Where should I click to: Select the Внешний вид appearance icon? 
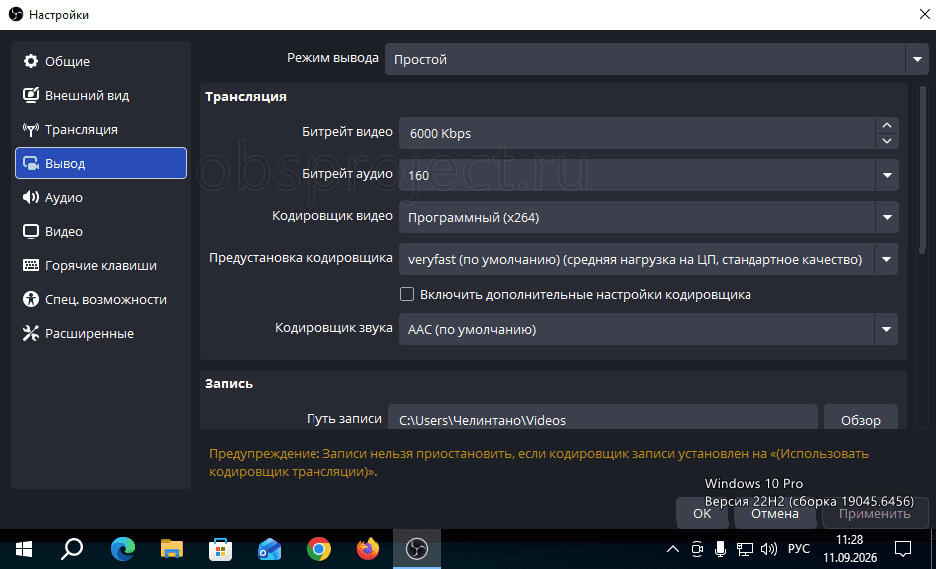30,95
